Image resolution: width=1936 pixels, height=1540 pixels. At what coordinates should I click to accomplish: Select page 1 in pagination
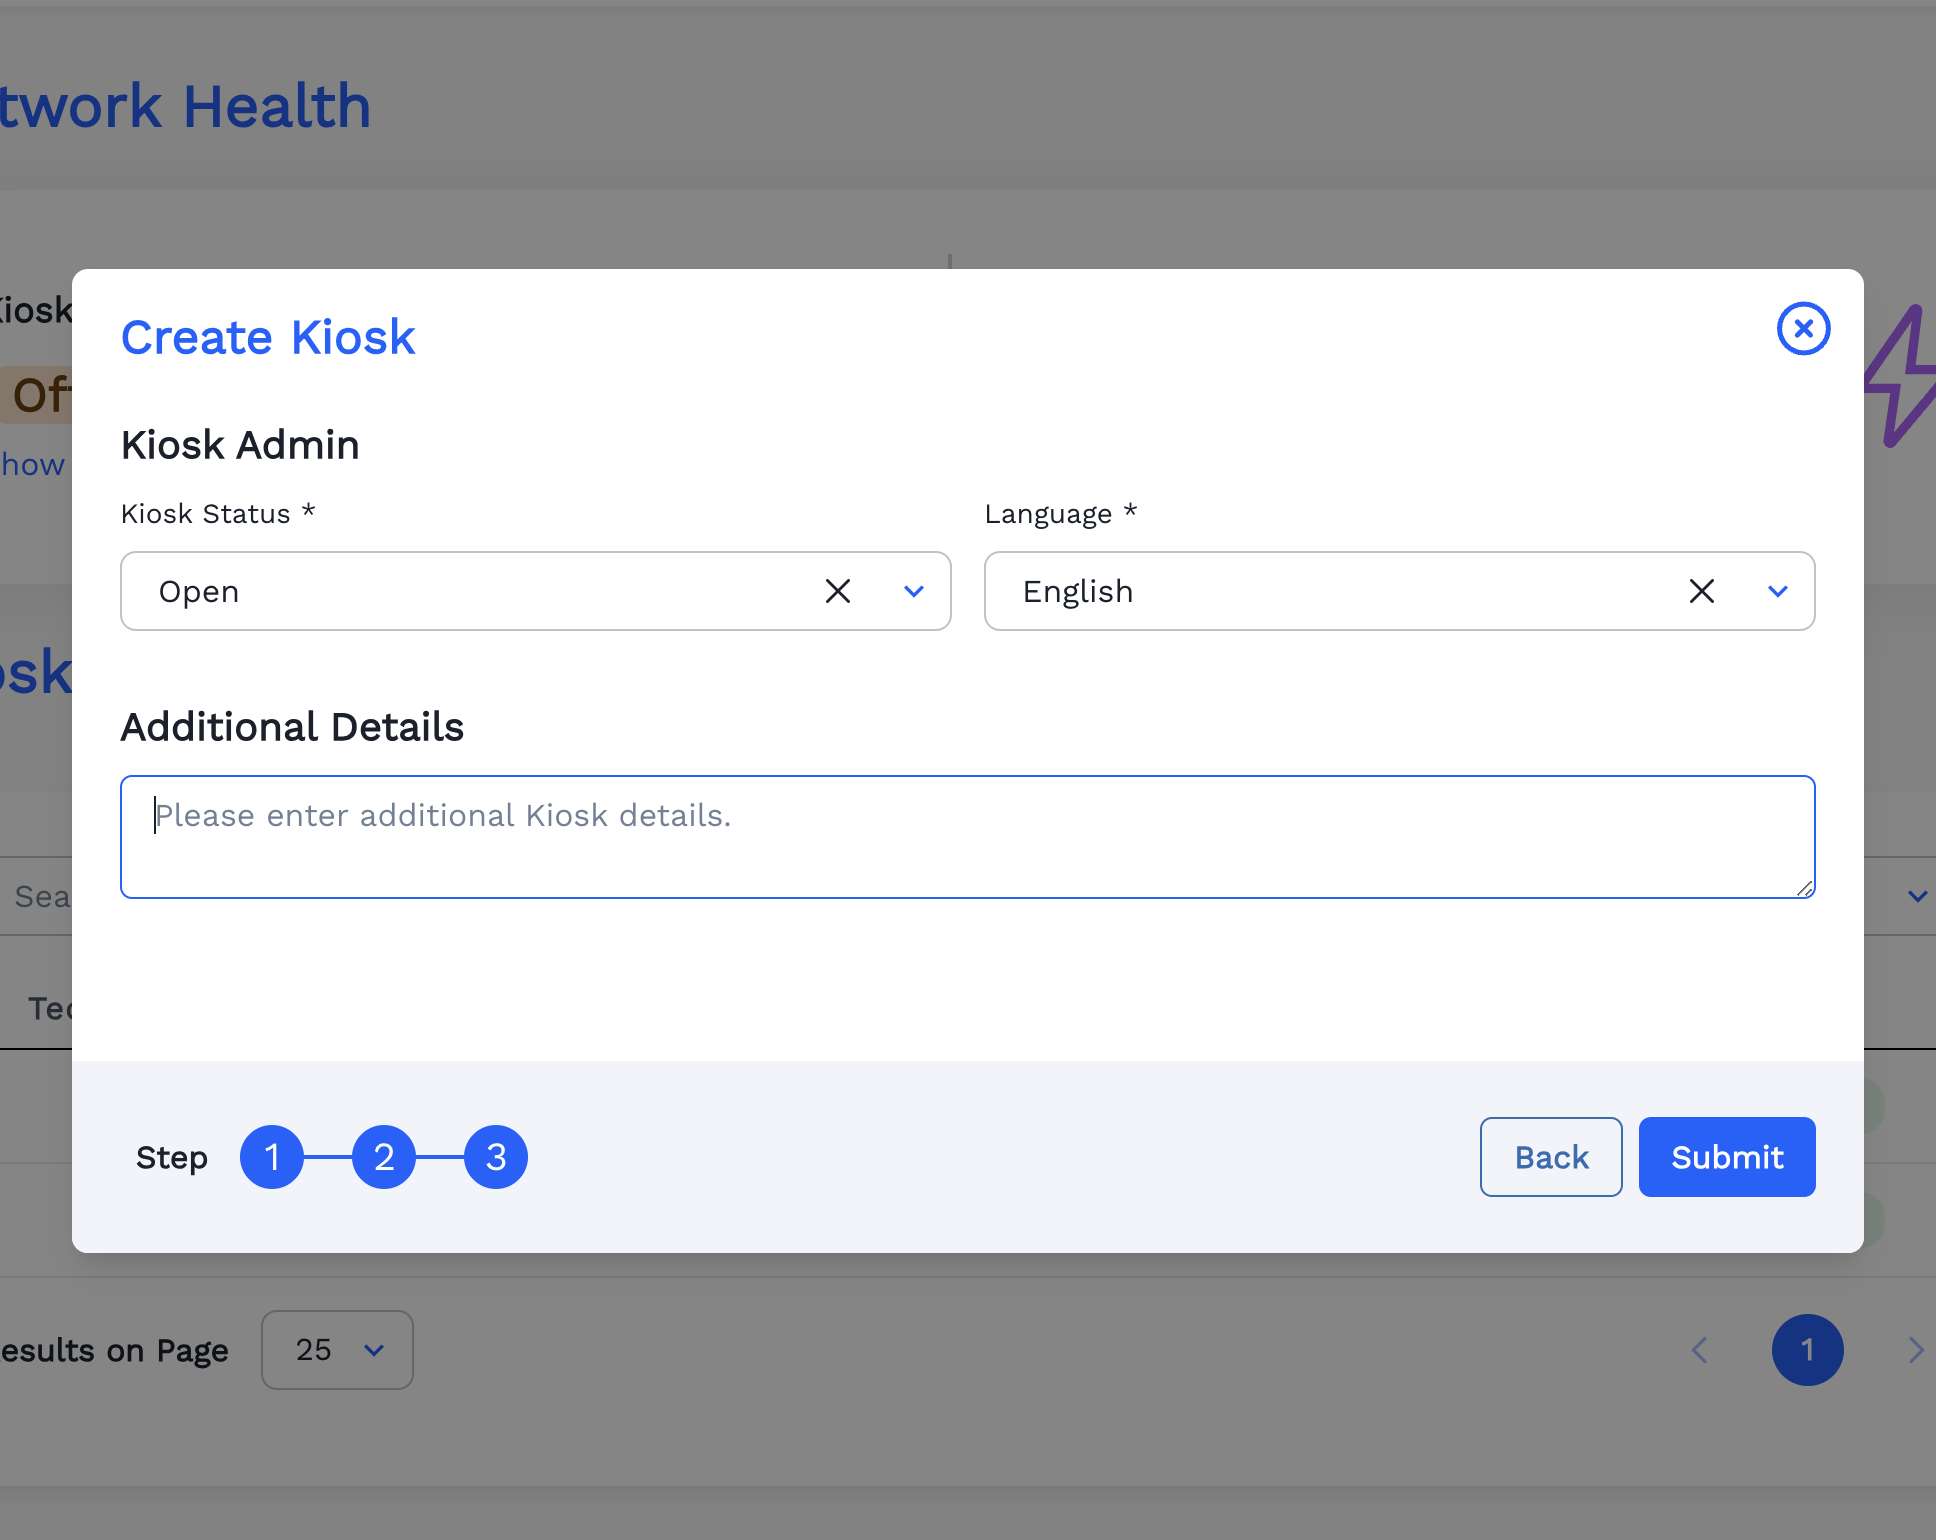1807,1350
